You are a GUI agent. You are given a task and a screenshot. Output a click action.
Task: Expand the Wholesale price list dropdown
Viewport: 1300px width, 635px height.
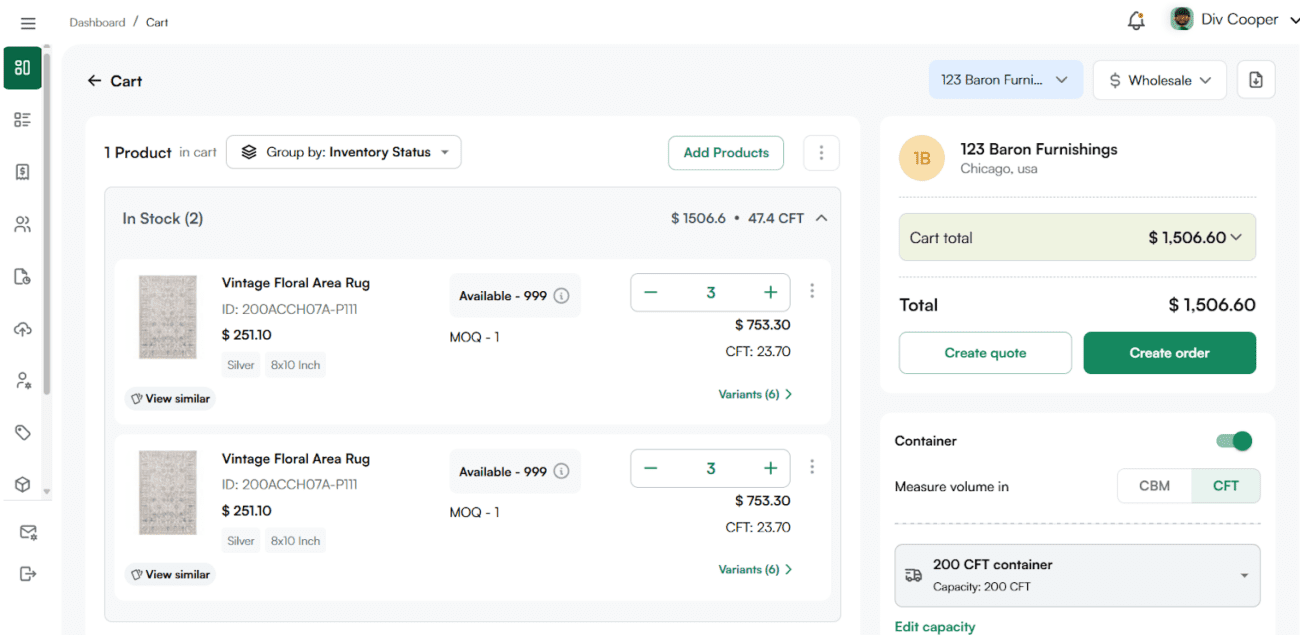click(1159, 80)
